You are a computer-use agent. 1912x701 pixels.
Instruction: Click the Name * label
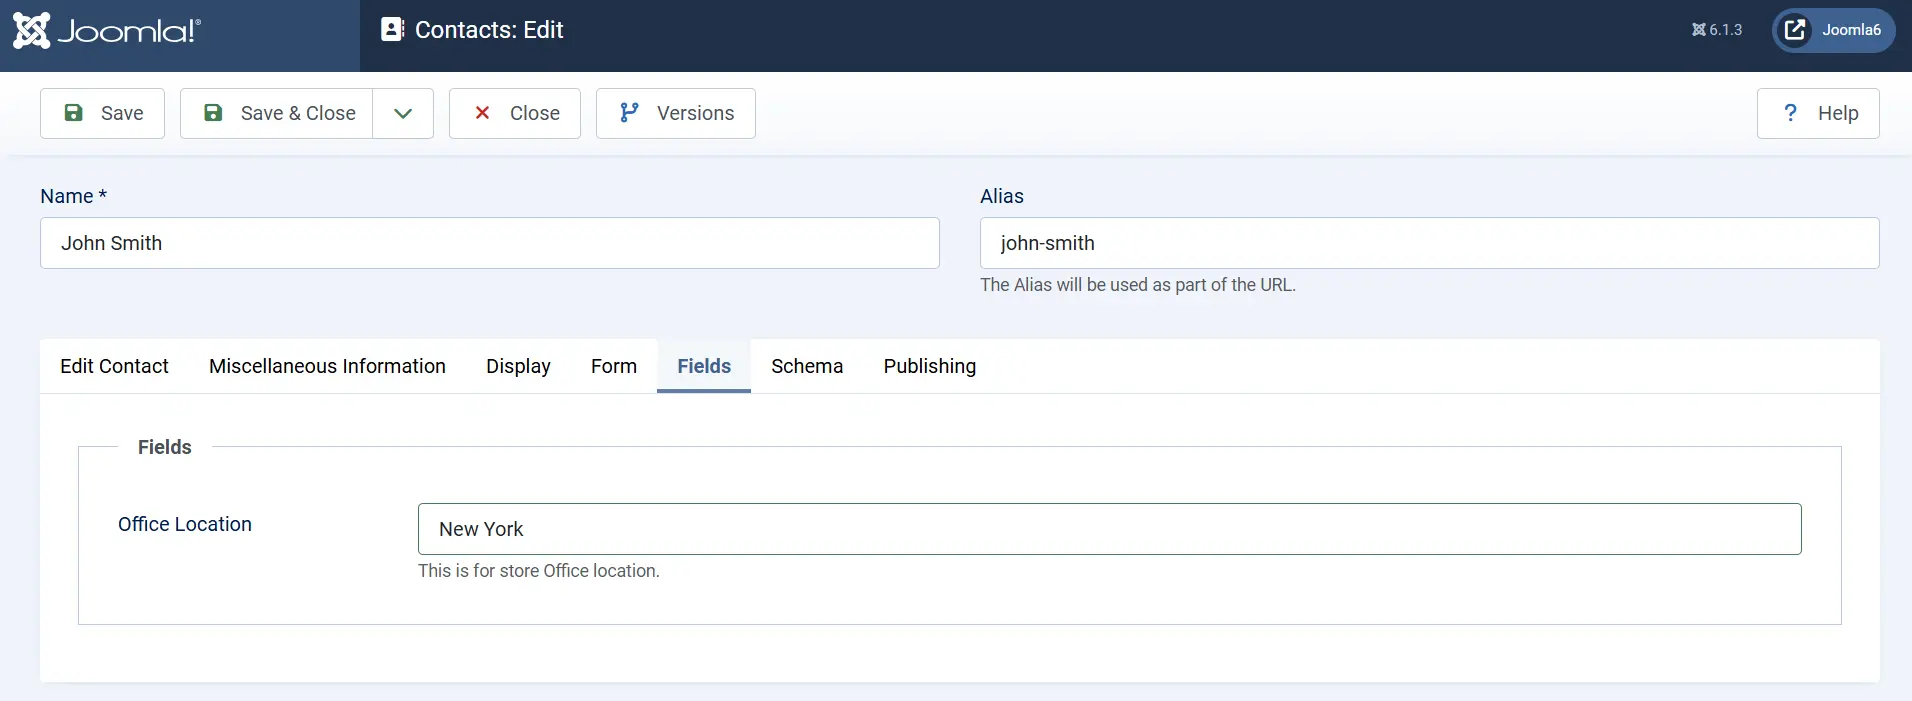(73, 196)
